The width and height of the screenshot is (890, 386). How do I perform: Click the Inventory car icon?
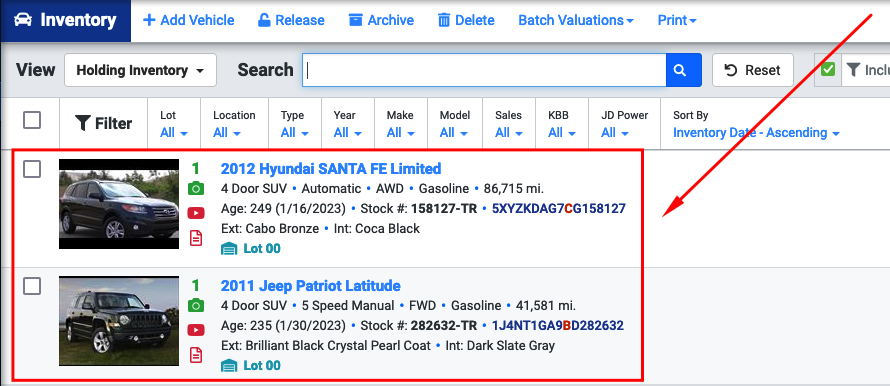click(23, 20)
